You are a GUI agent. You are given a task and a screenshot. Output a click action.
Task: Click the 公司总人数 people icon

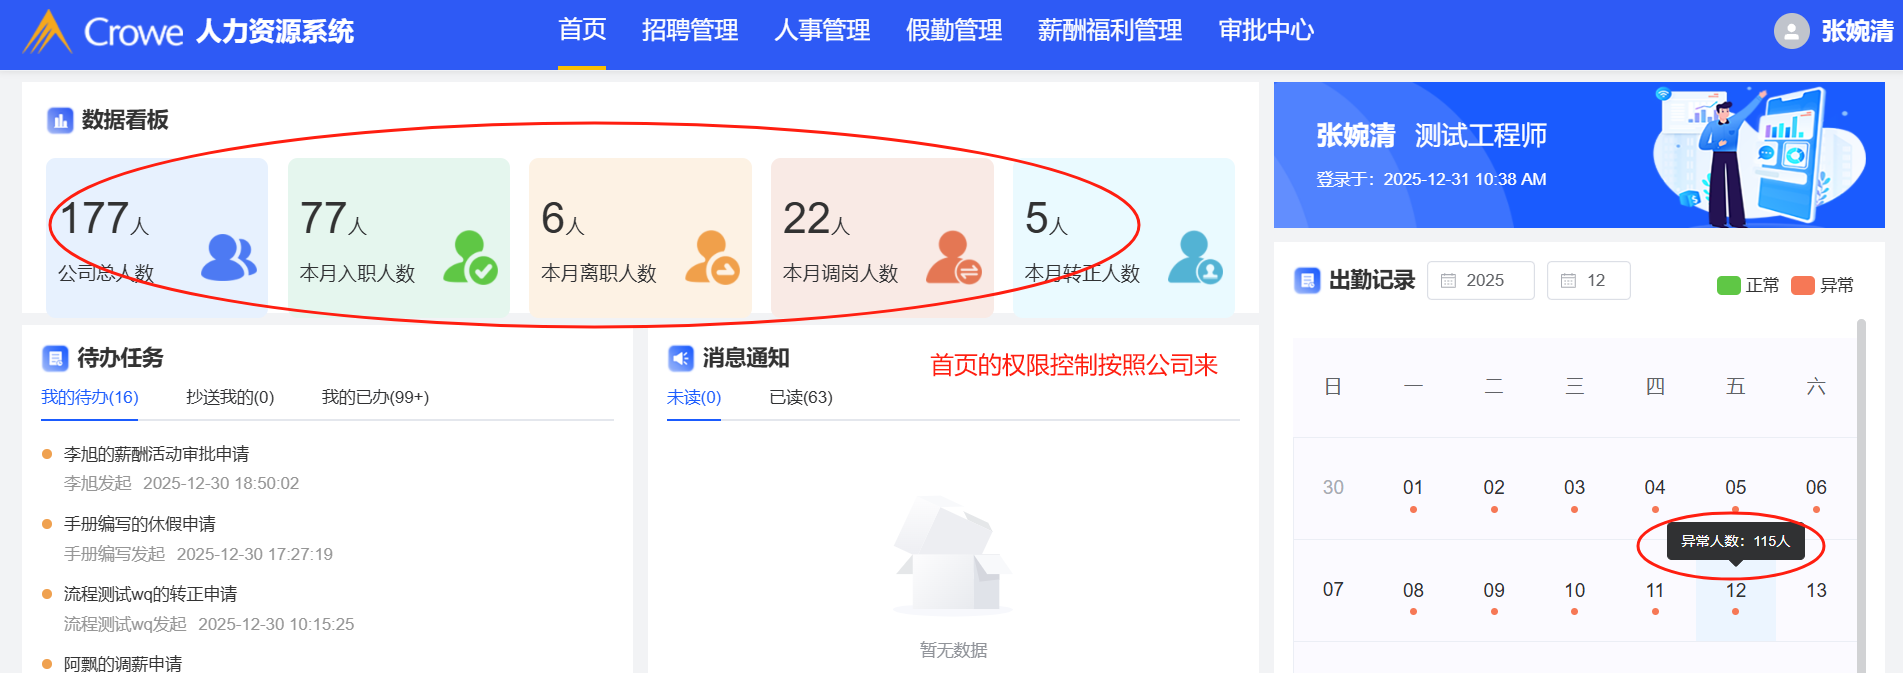pos(229,258)
